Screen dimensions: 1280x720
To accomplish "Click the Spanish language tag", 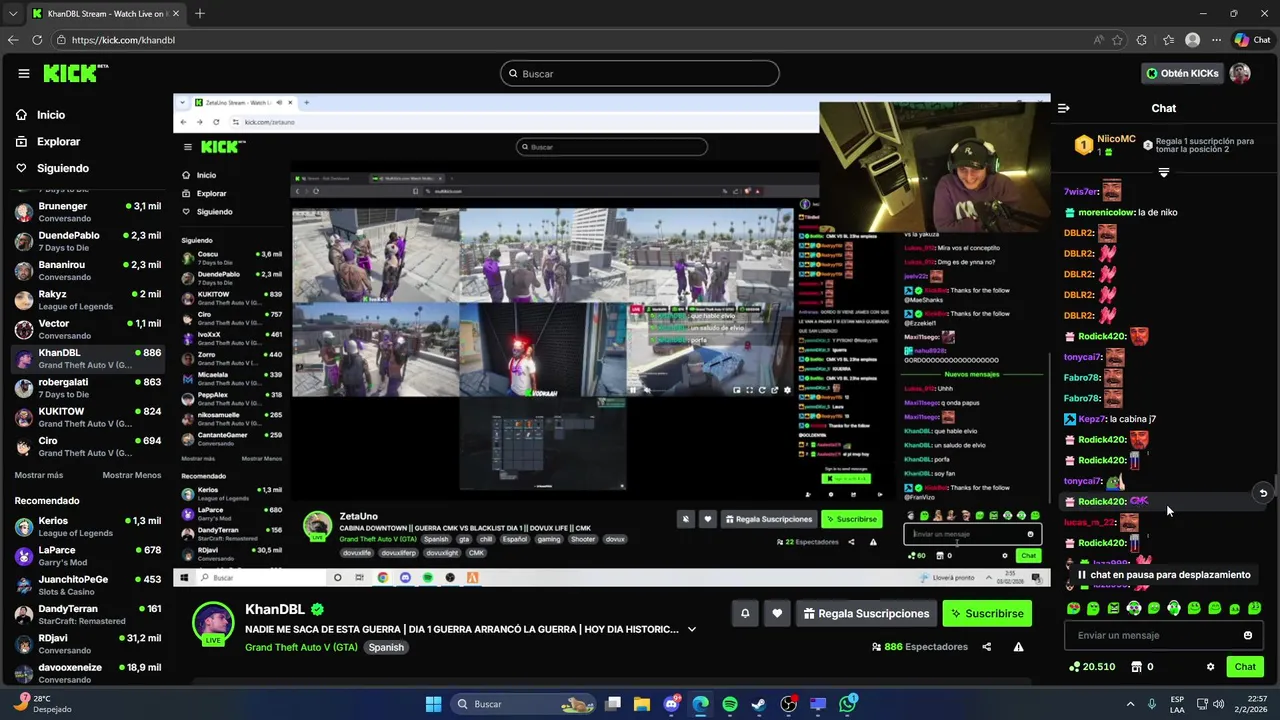I will pos(386,647).
